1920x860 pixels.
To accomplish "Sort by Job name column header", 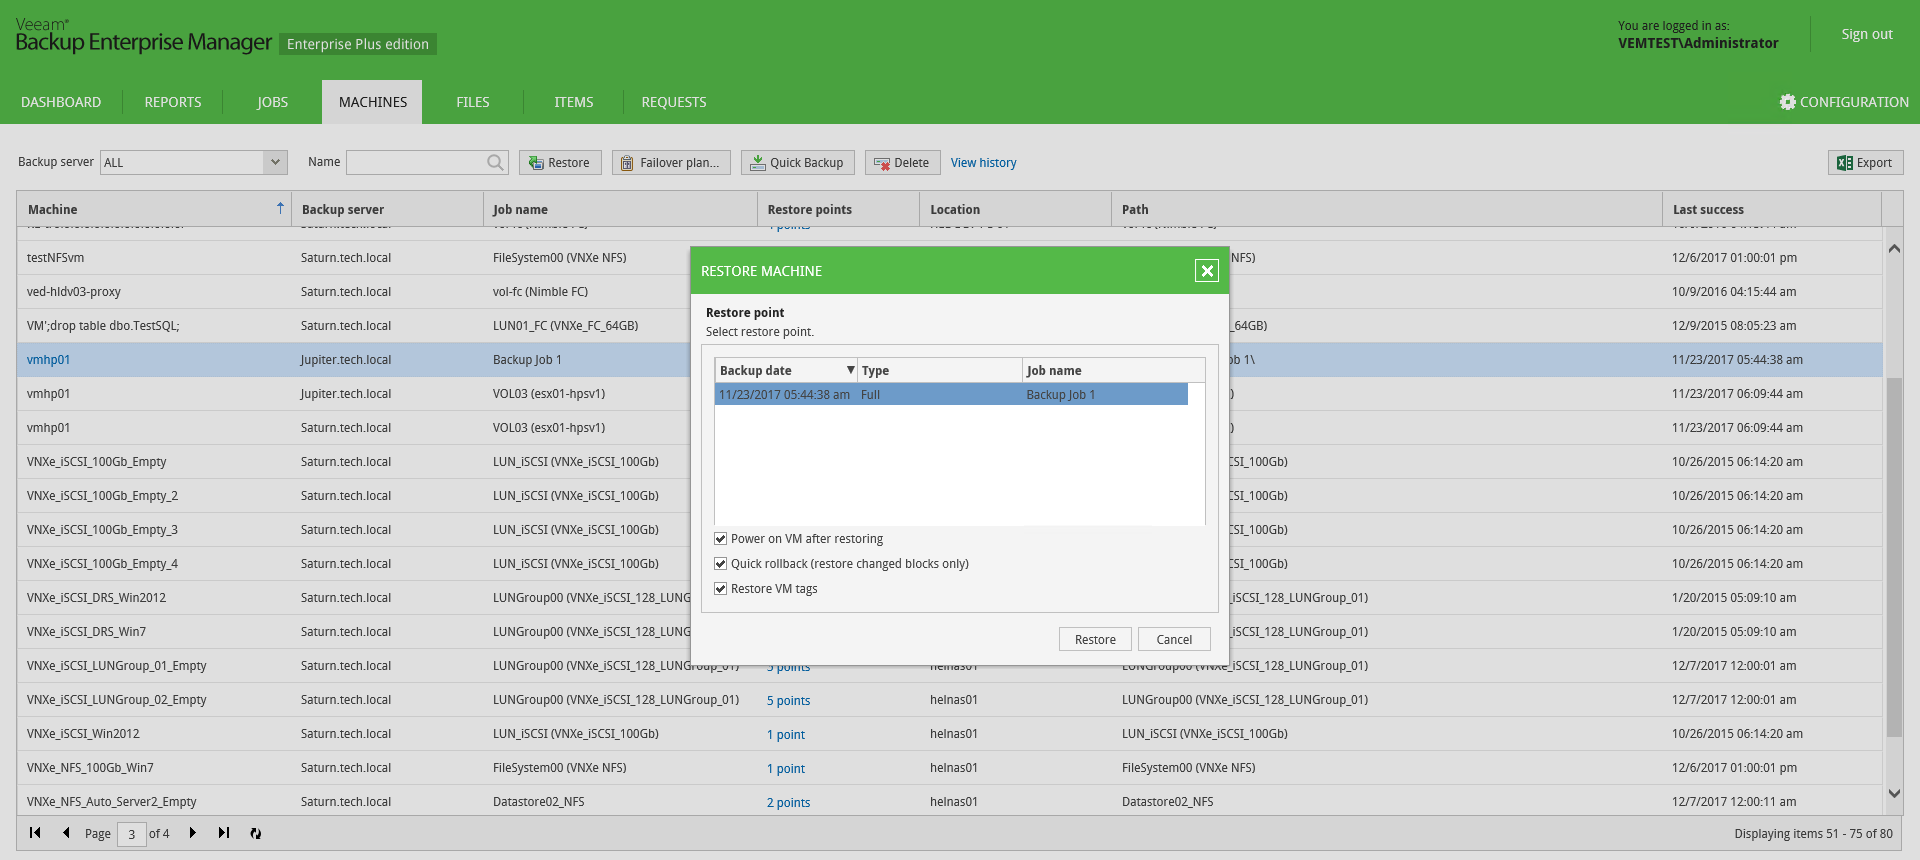I will [620, 209].
